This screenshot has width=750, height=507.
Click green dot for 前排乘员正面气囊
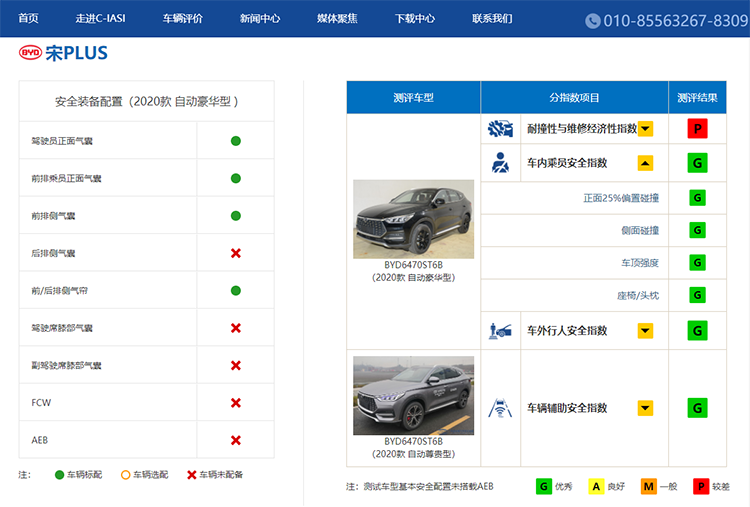pyautogui.click(x=236, y=178)
